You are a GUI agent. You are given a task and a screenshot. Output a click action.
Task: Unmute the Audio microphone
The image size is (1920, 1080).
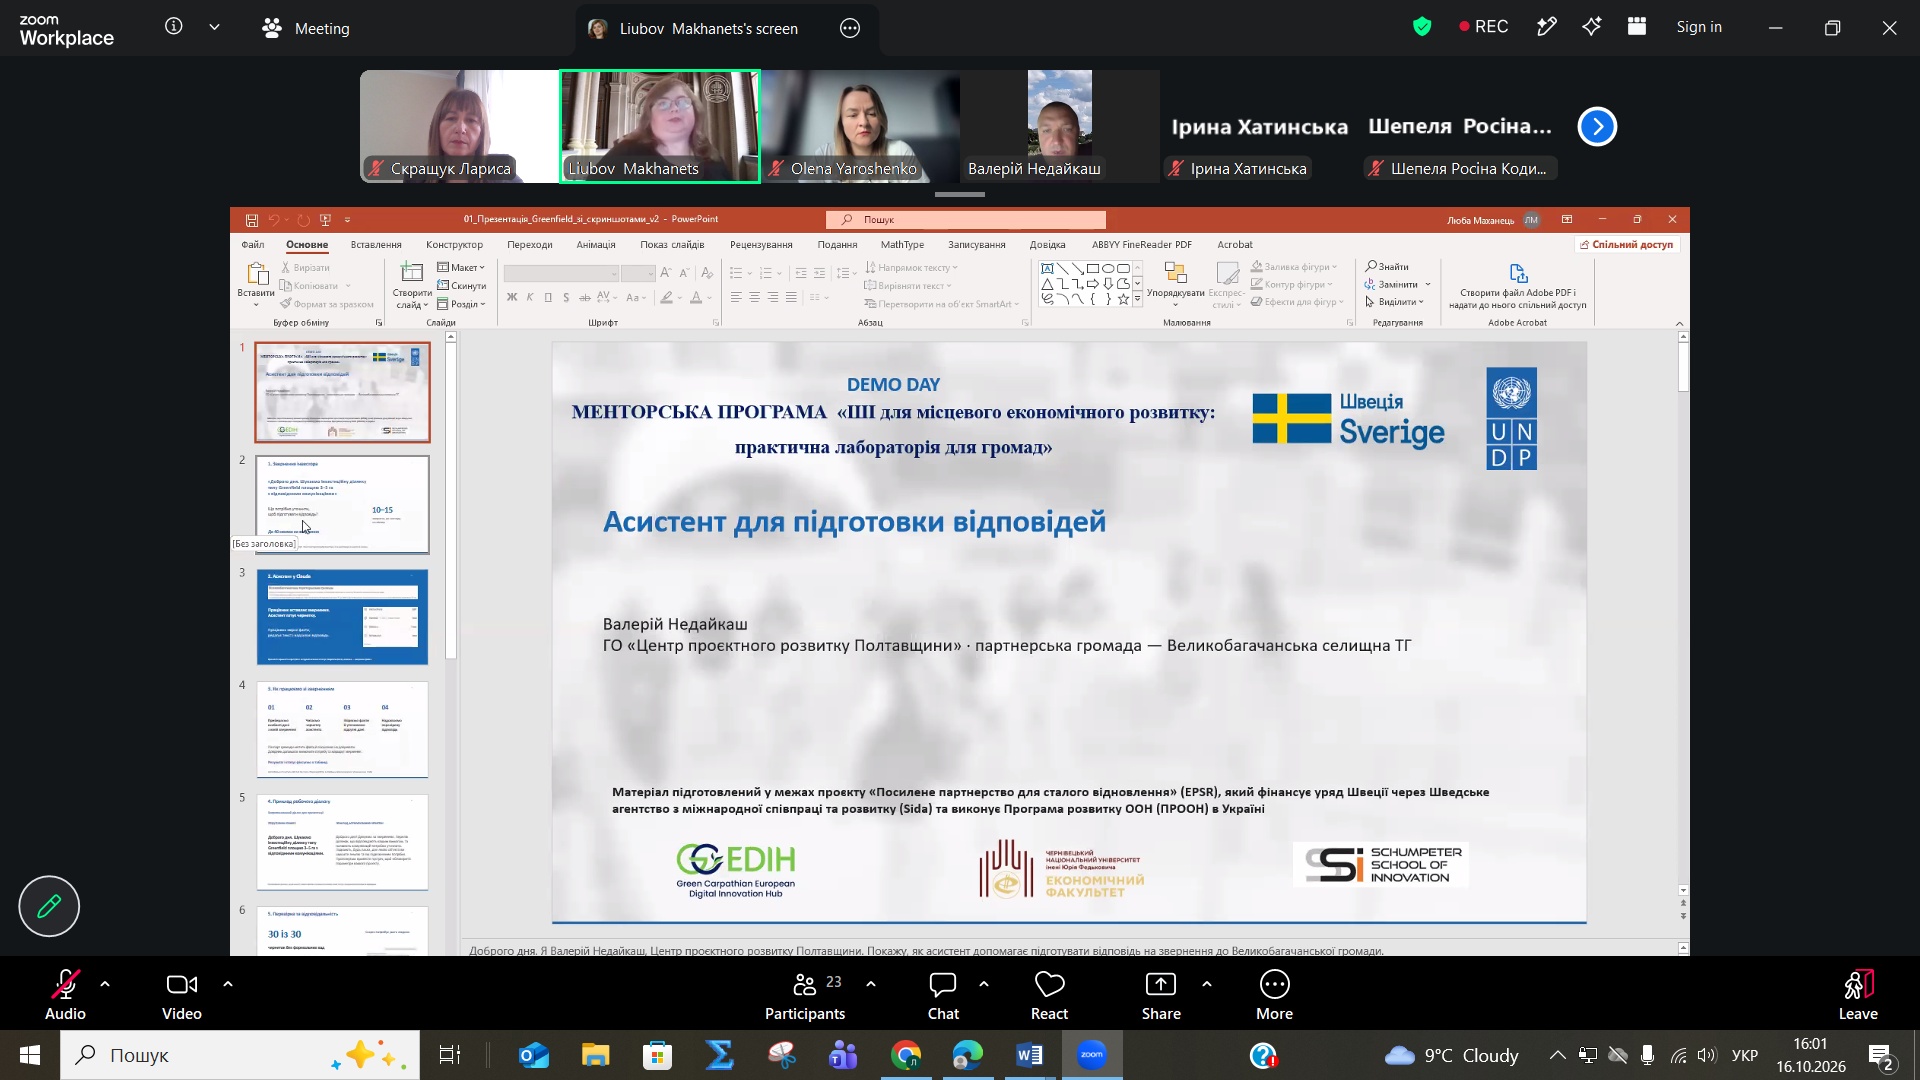pos(65,996)
